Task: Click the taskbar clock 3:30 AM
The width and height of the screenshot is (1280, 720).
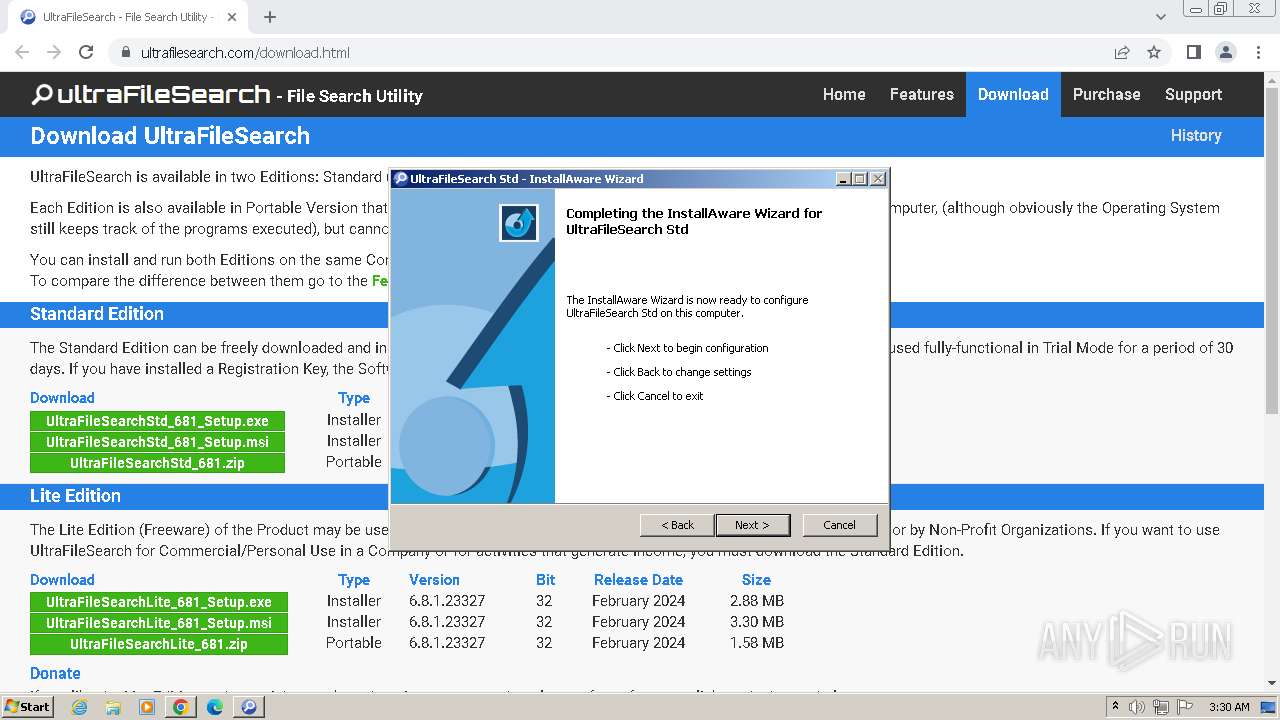Action: tap(1229, 707)
